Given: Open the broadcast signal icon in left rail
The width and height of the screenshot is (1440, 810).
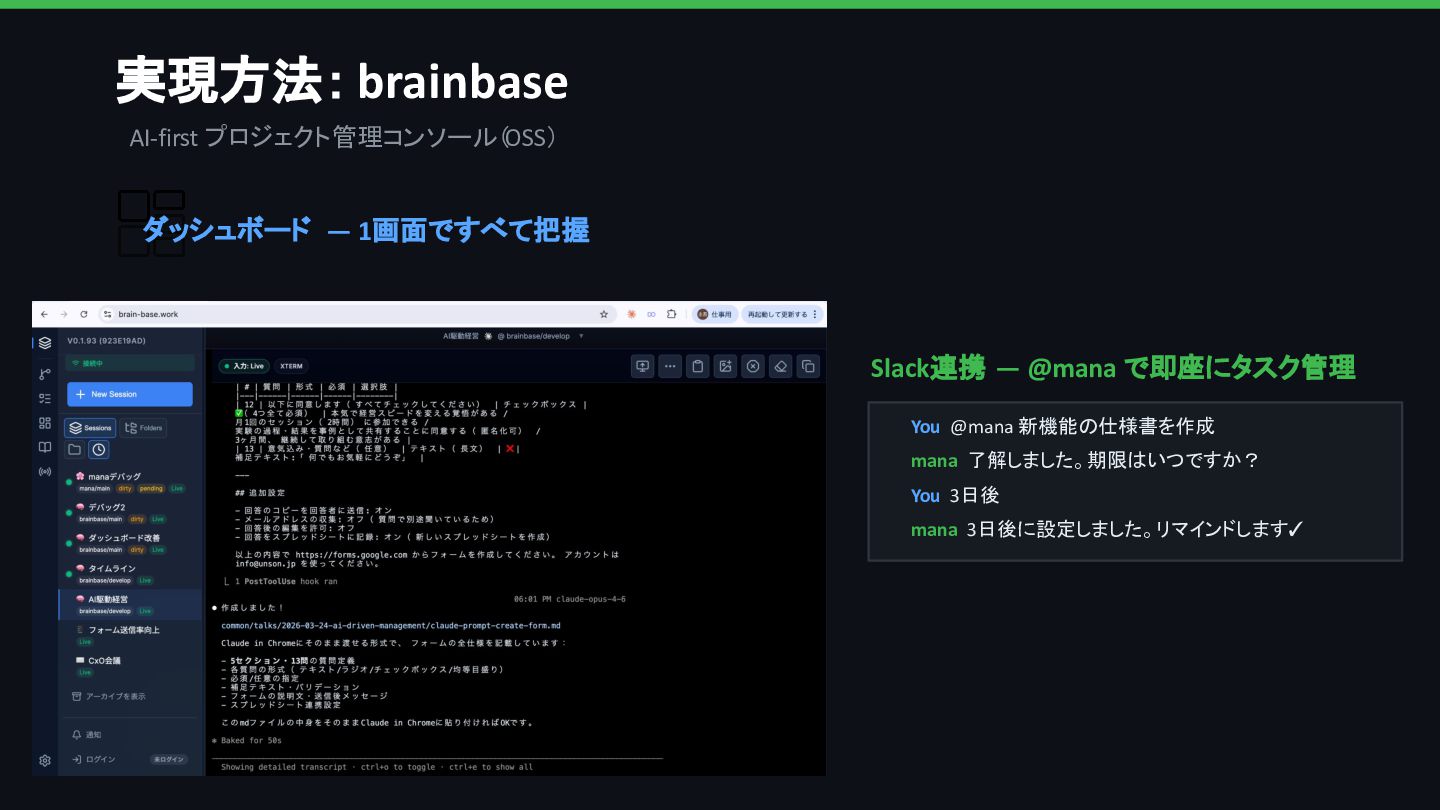Looking at the screenshot, I should coord(45,471).
